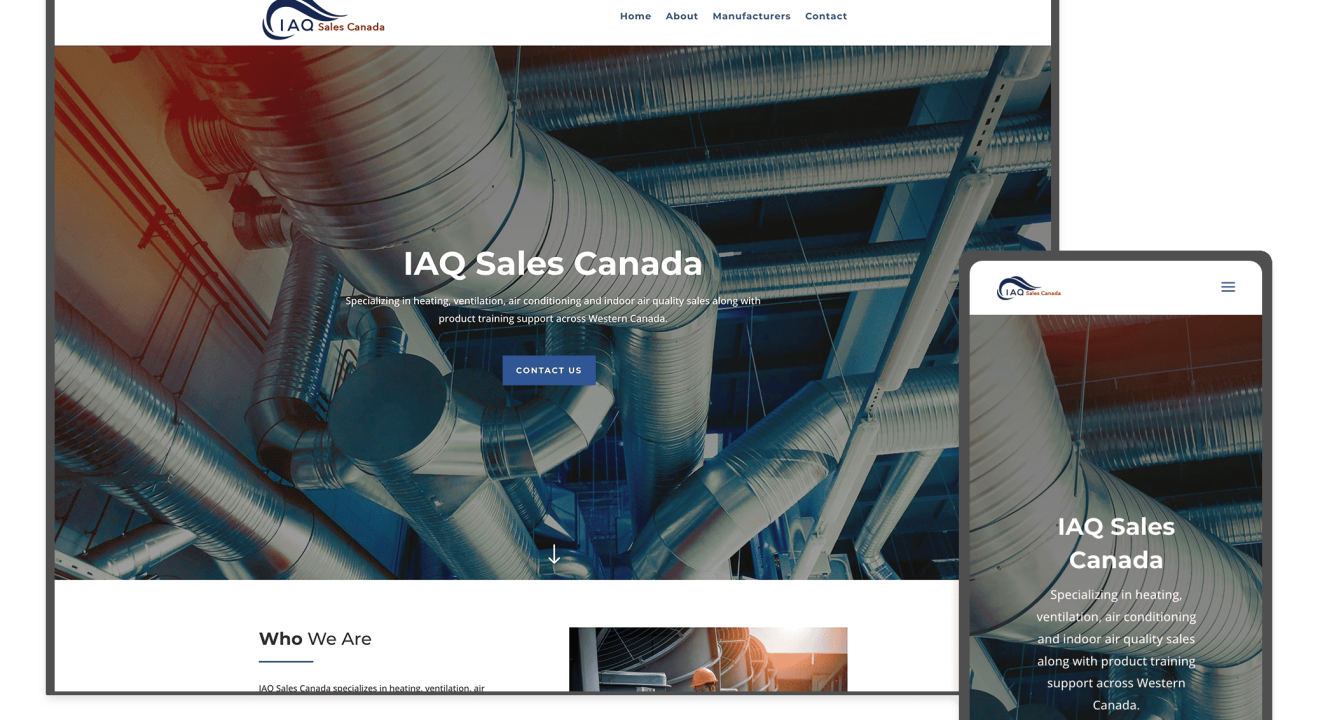Click the desktop hero tagline paragraph
Screen dimensions: 1320x720
[553, 309]
